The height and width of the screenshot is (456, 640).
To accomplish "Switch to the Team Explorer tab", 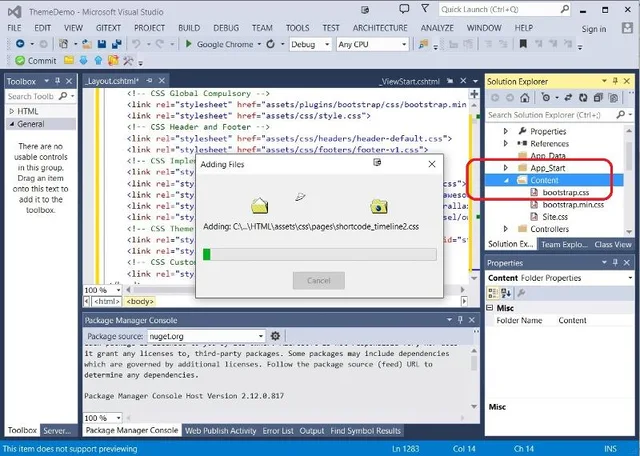I will point(564,244).
